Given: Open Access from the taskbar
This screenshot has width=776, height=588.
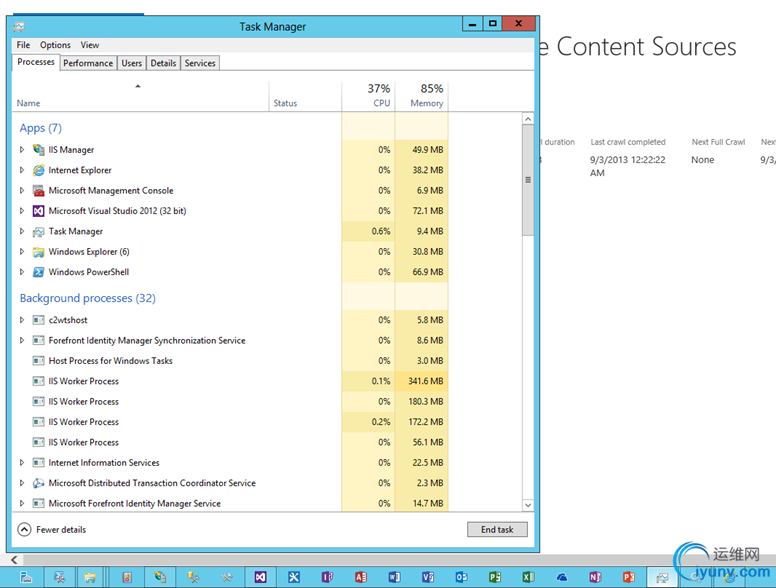Looking at the screenshot, I should [x=361, y=577].
